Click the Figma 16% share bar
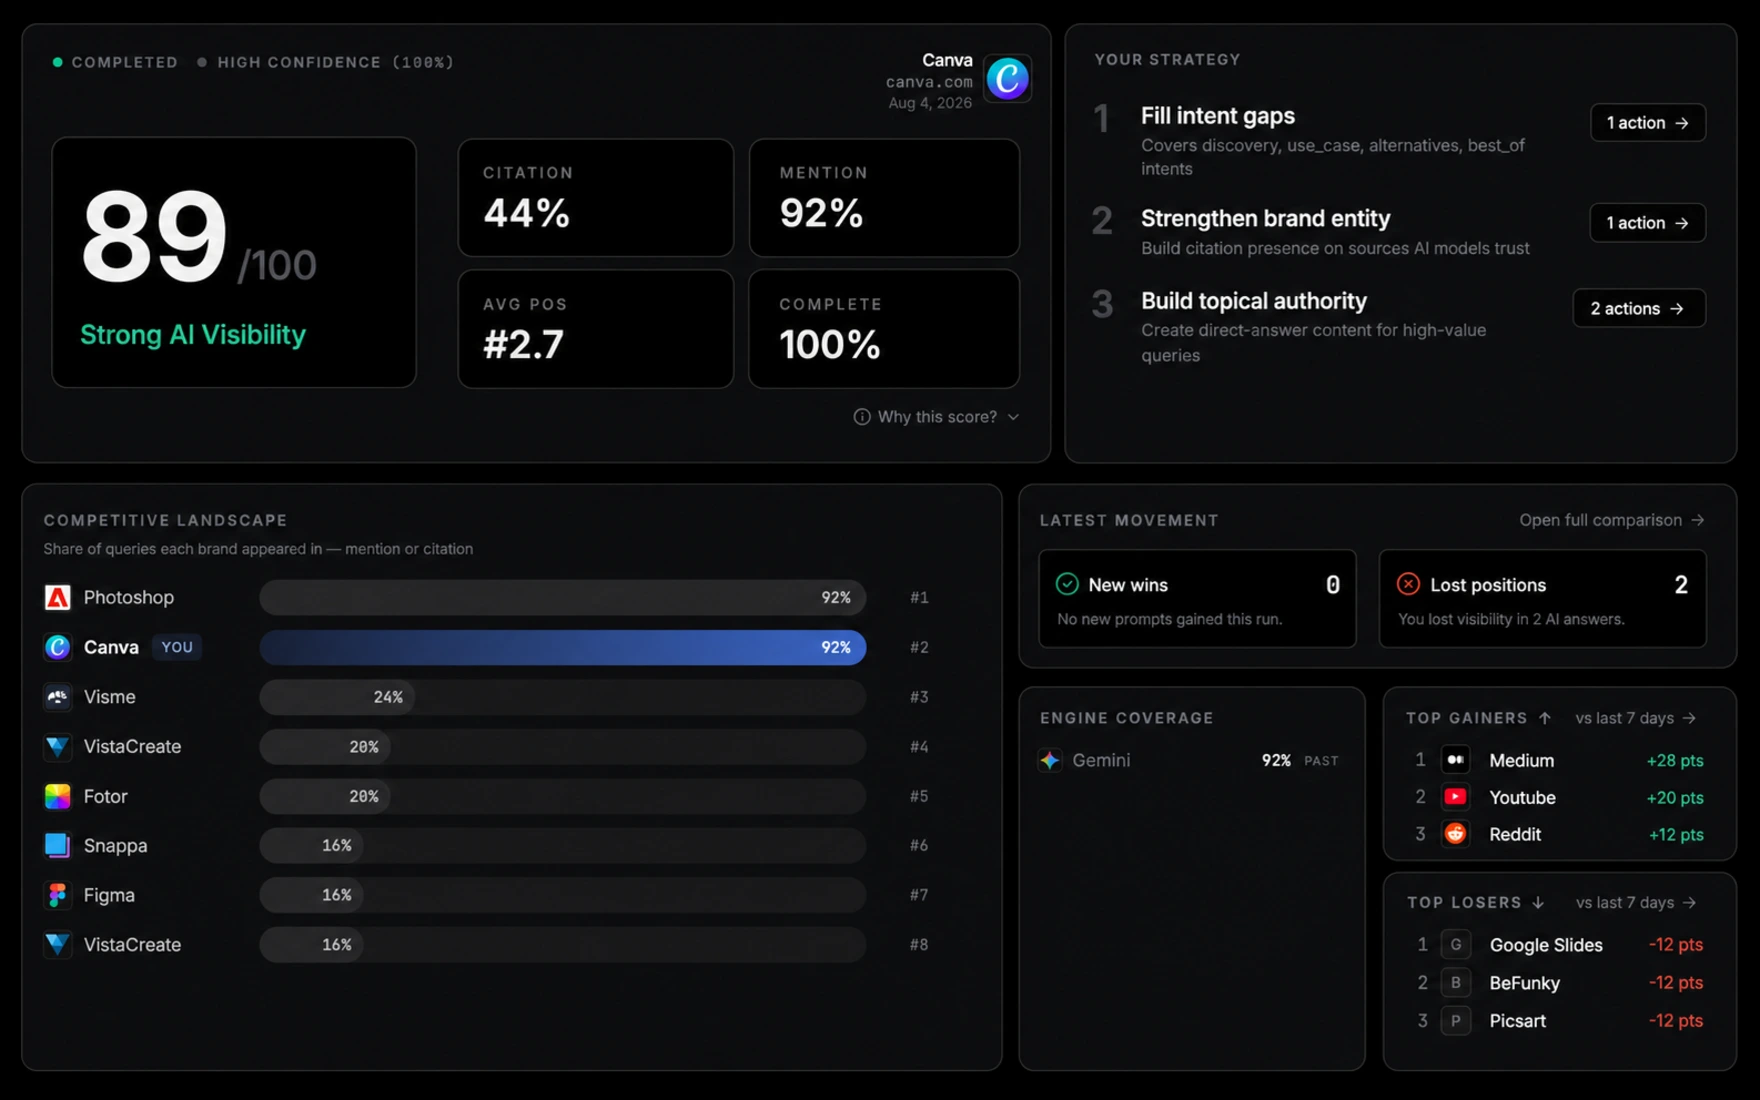This screenshot has width=1760, height=1100. click(x=312, y=895)
